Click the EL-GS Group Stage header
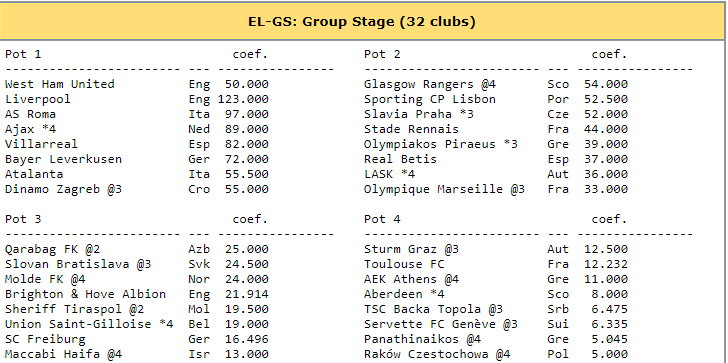The image size is (728, 363). 362,22
